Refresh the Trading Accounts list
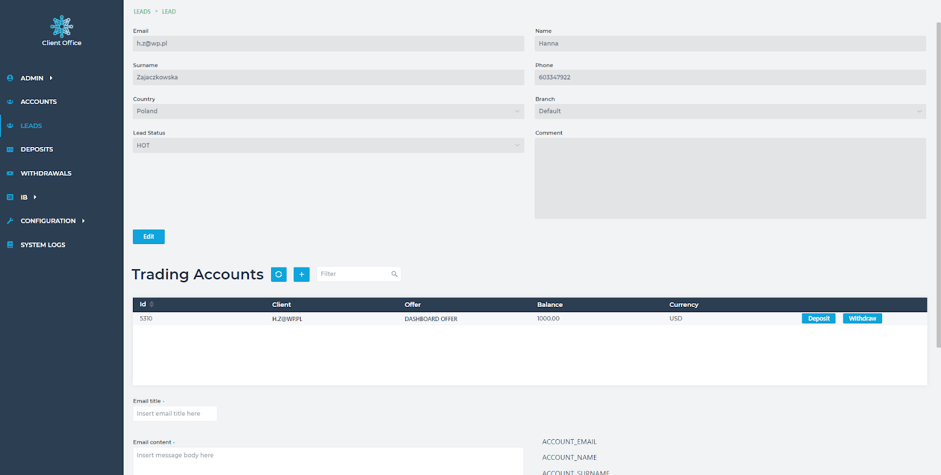 [279, 274]
